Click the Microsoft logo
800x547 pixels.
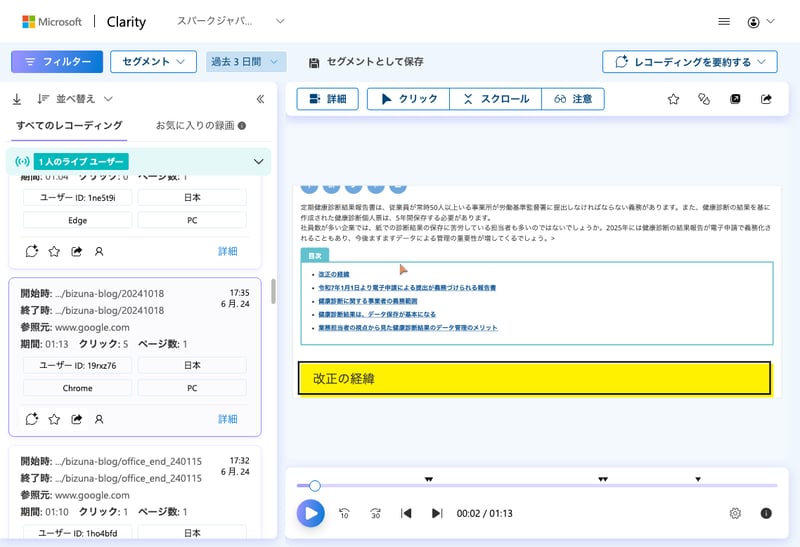coord(52,21)
